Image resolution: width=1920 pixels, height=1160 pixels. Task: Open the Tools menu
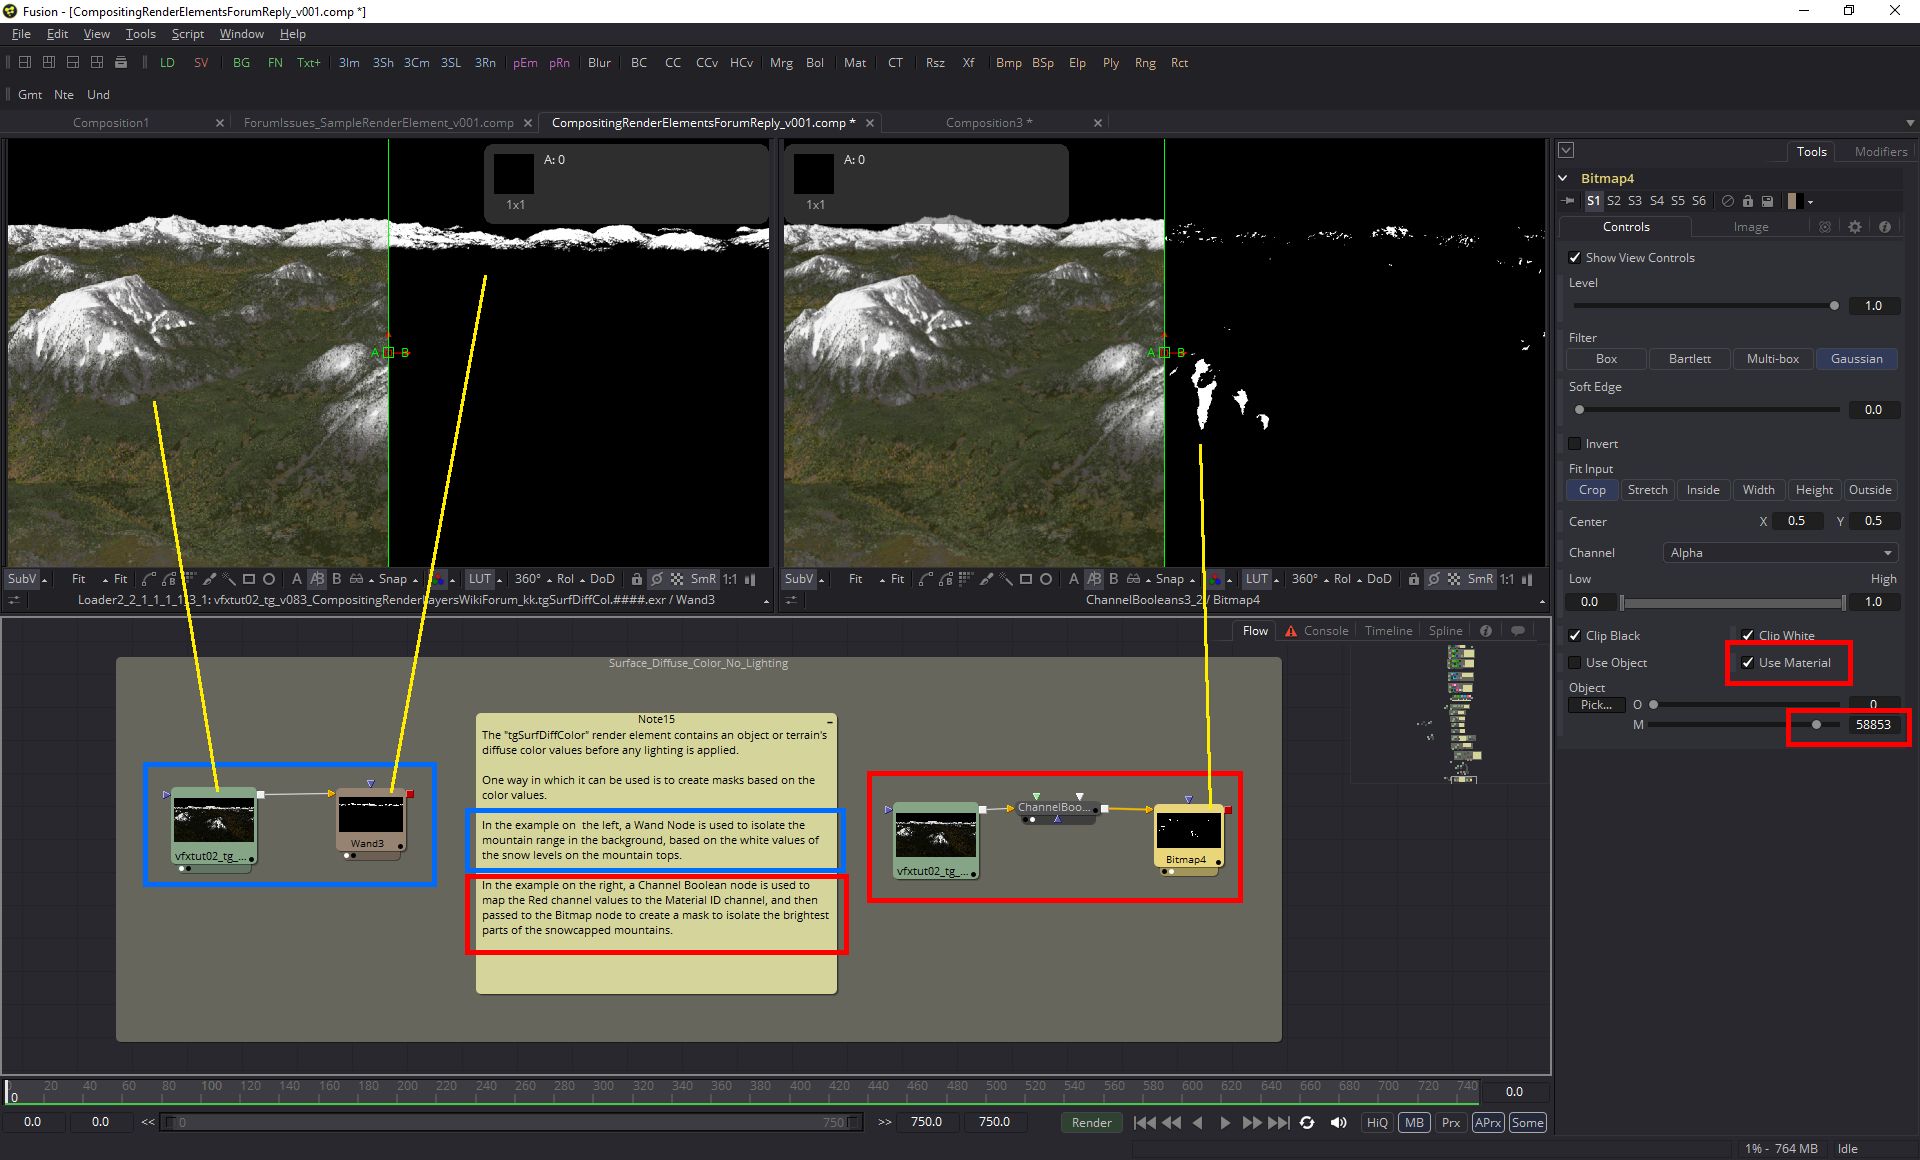coord(141,34)
